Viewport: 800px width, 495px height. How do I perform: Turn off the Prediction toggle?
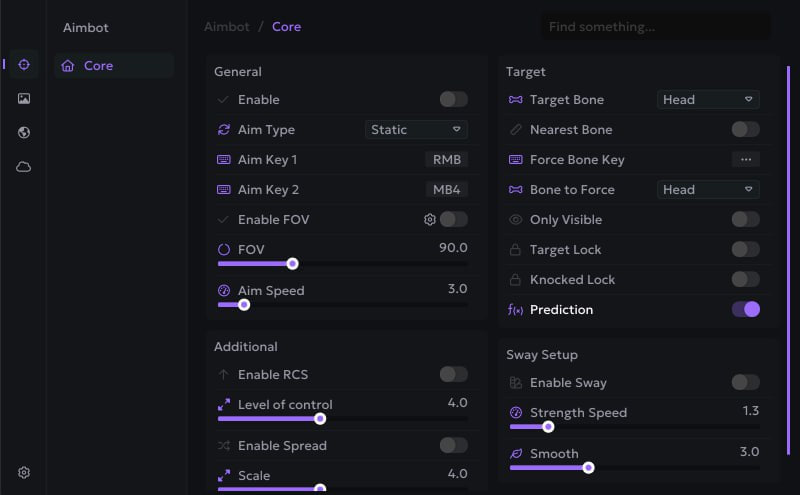pyautogui.click(x=745, y=310)
